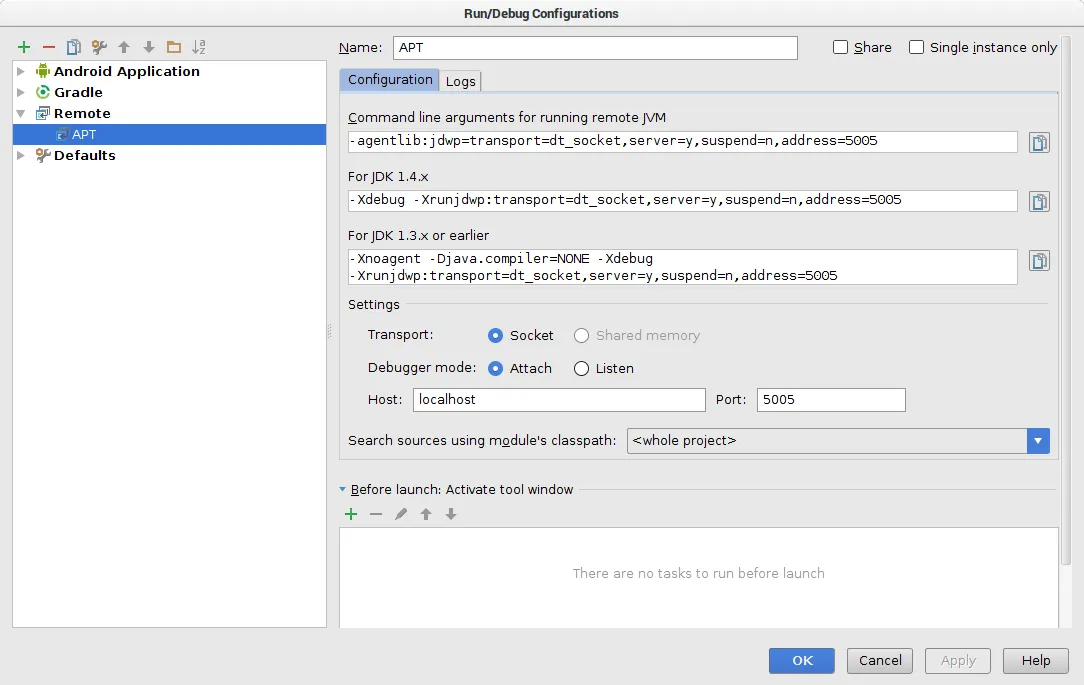The width and height of the screenshot is (1084, 685).
Task: Move before launch task up arrow
Action: pyautogui.click(x=426, y=514)
